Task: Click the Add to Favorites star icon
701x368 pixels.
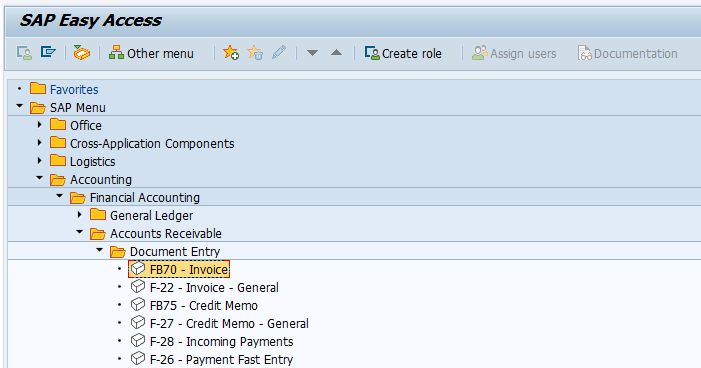Action: click(231, 53)
